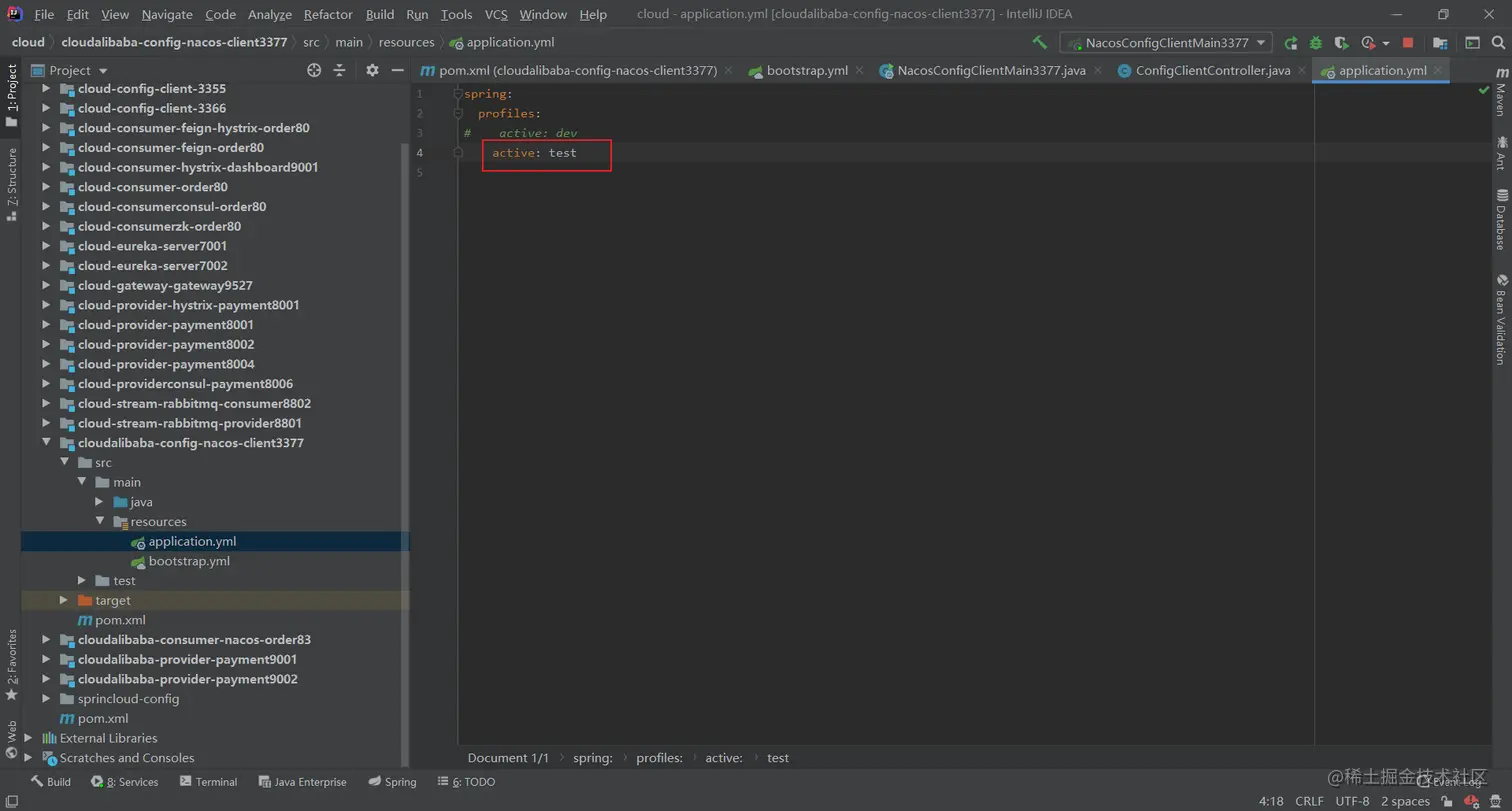Click the profiles: breadcrumb below the editor
Image resolution: width=1512 pixels, height=811 pixels.
coord(659,758)
